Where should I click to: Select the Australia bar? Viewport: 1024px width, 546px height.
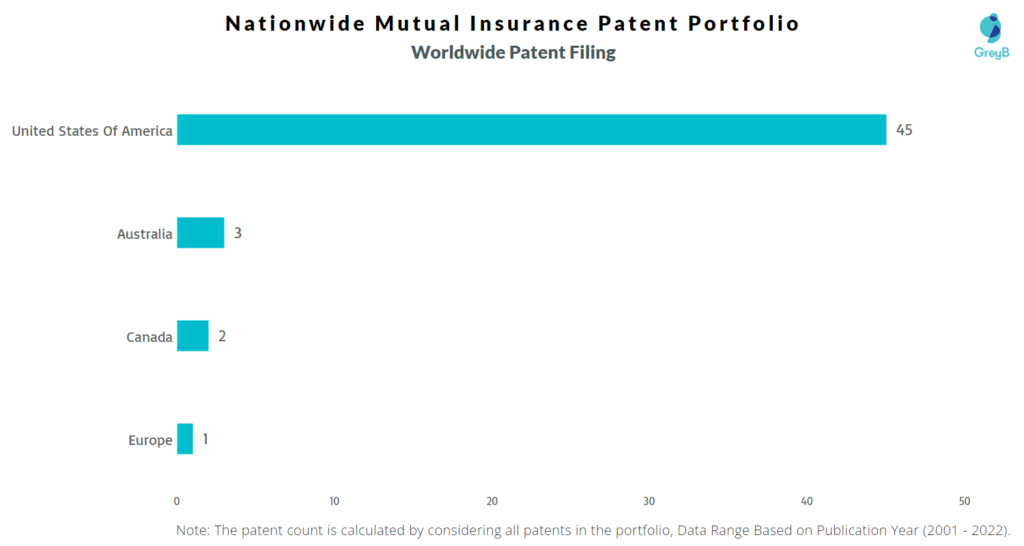[200, 233]
